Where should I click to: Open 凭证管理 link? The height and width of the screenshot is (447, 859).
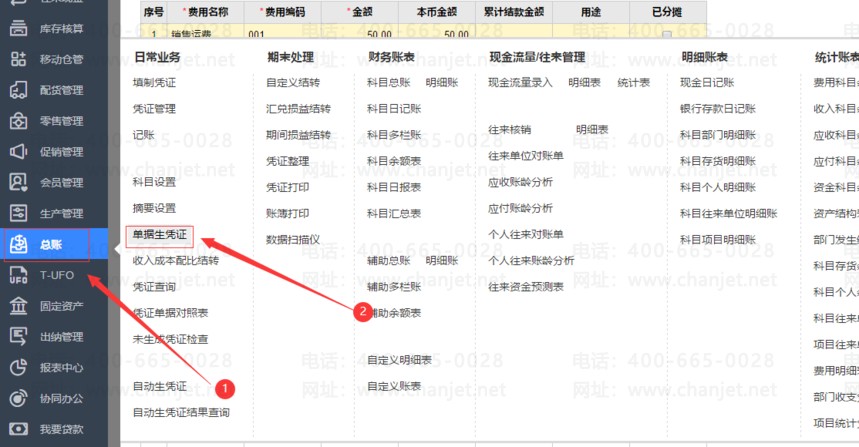click(x=154, y=108)
